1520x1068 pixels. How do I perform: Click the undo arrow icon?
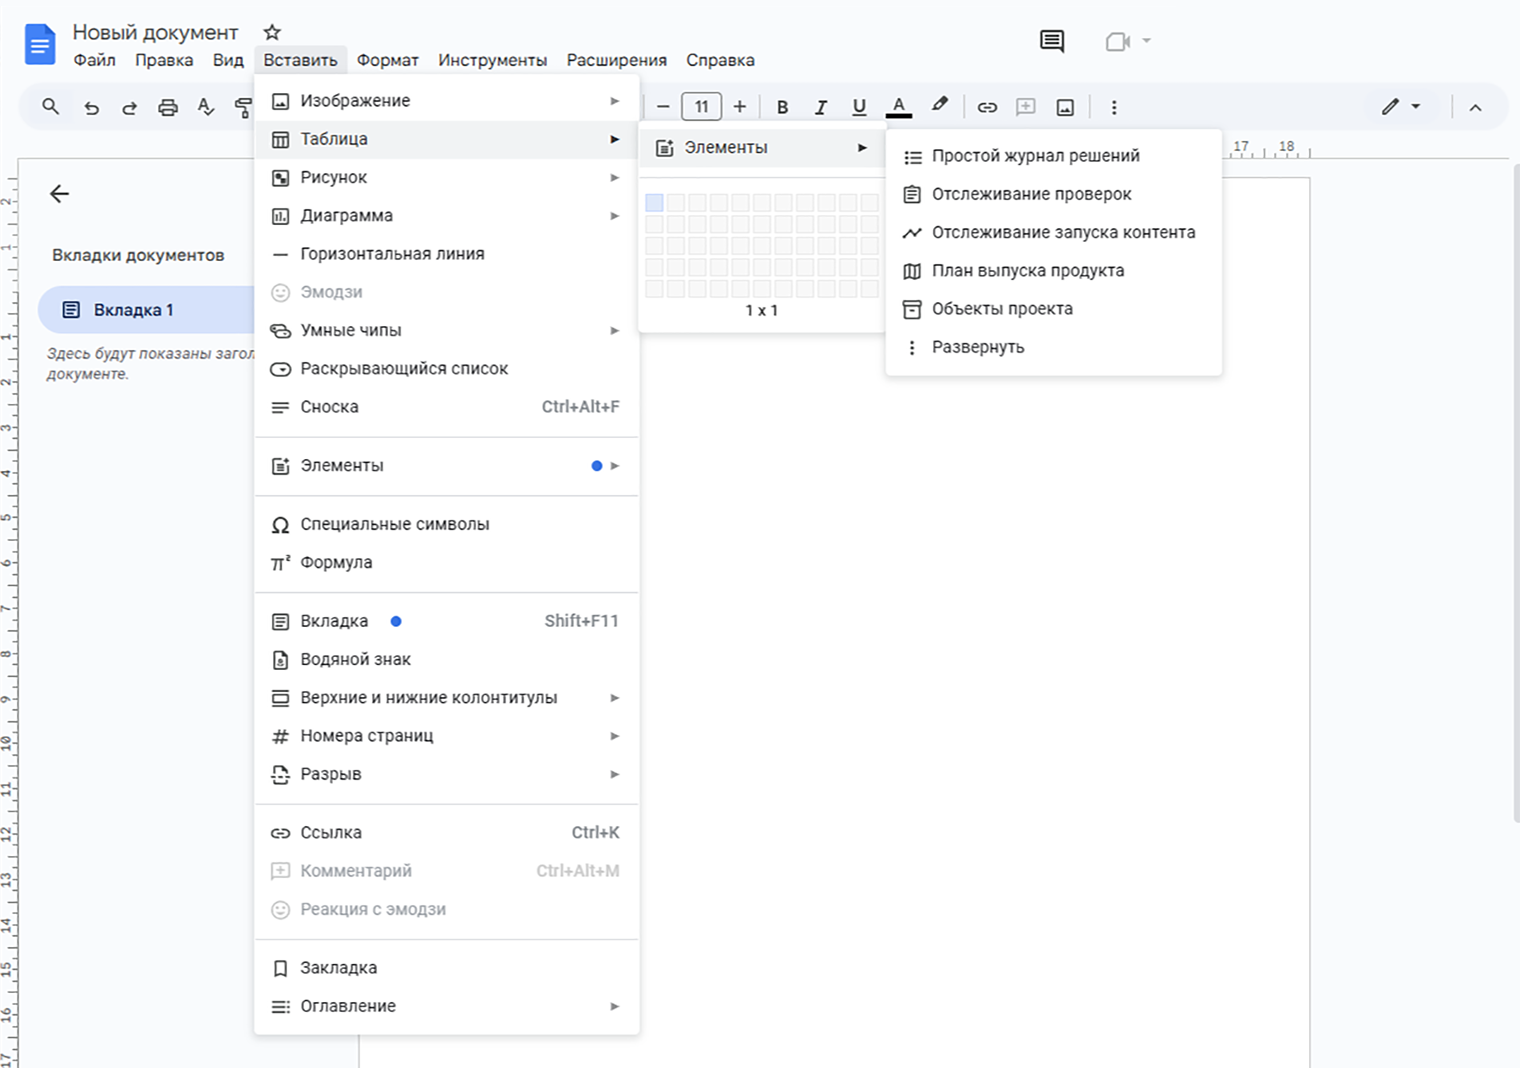tap(91, 107)
